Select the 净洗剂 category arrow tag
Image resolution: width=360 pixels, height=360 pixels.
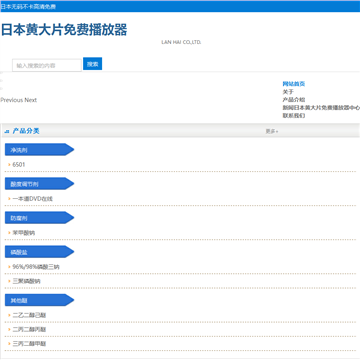coord(39,150)
